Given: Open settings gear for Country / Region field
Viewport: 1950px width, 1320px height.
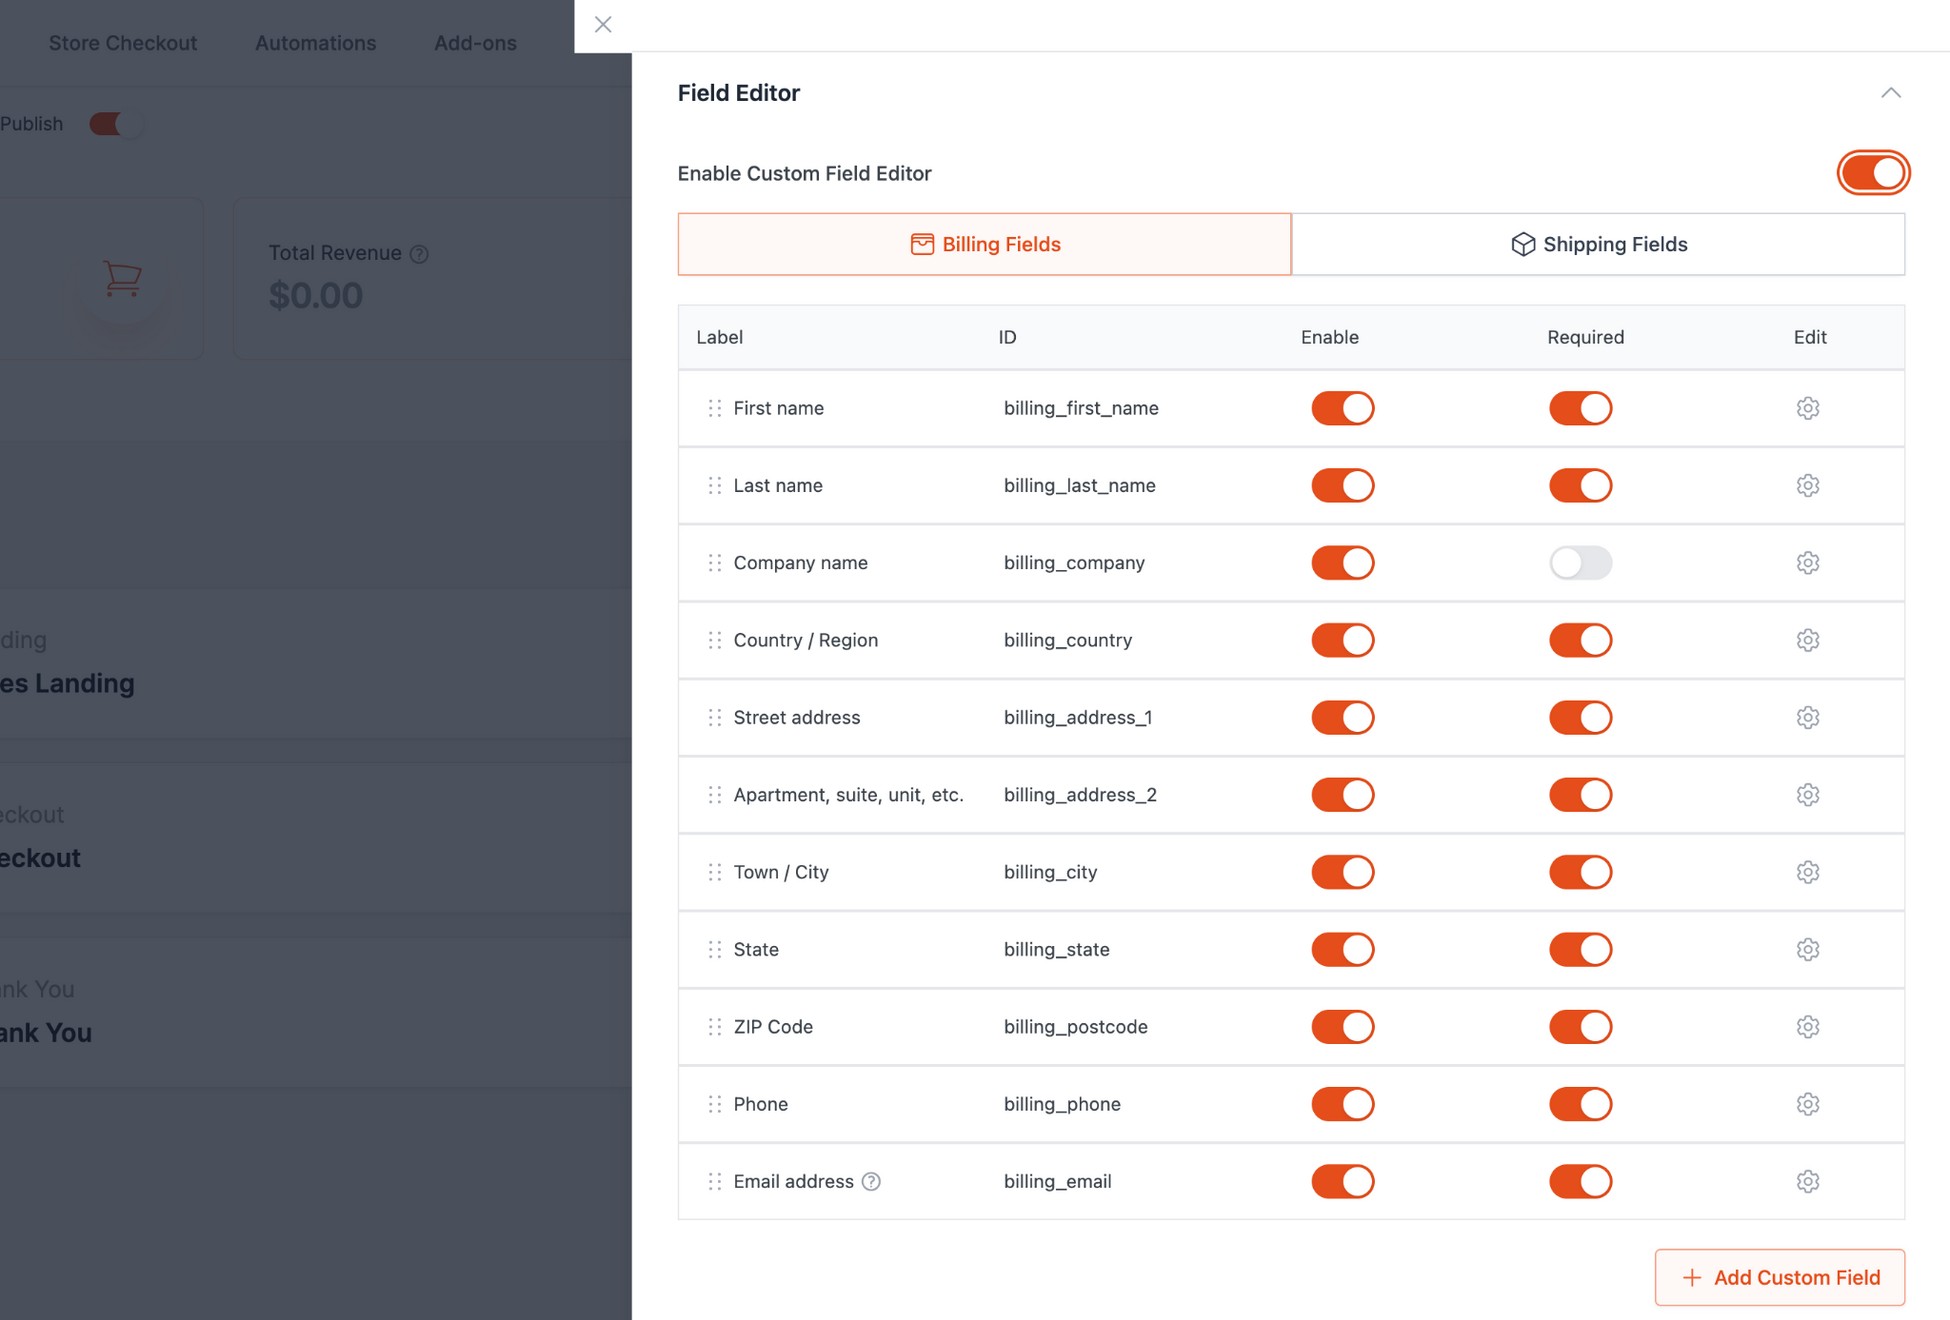Looking at the screenshot, I should tap(1807, 640).
